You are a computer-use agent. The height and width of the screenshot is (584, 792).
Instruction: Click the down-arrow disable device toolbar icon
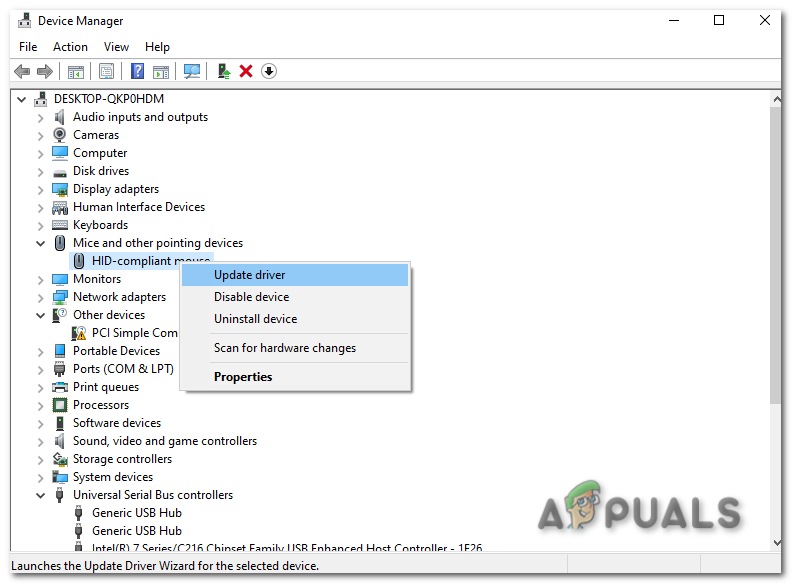point(269,71)
